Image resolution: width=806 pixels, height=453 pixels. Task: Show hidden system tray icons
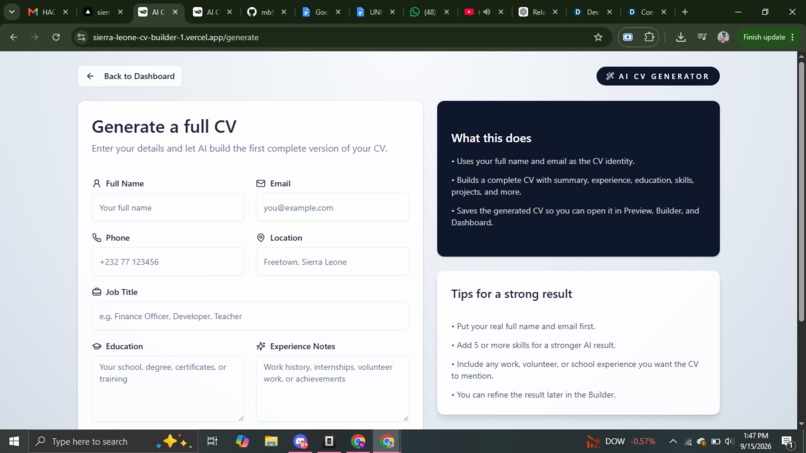click(x=673, y=441)
